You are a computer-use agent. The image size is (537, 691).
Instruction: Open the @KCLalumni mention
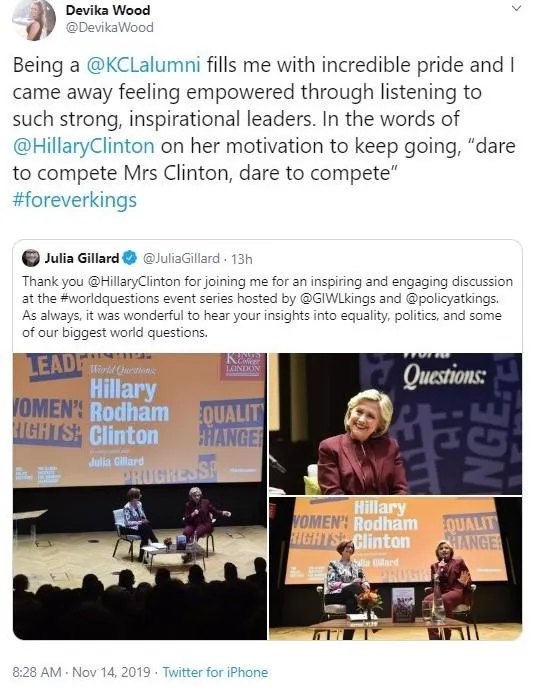(x=143, y=65)
